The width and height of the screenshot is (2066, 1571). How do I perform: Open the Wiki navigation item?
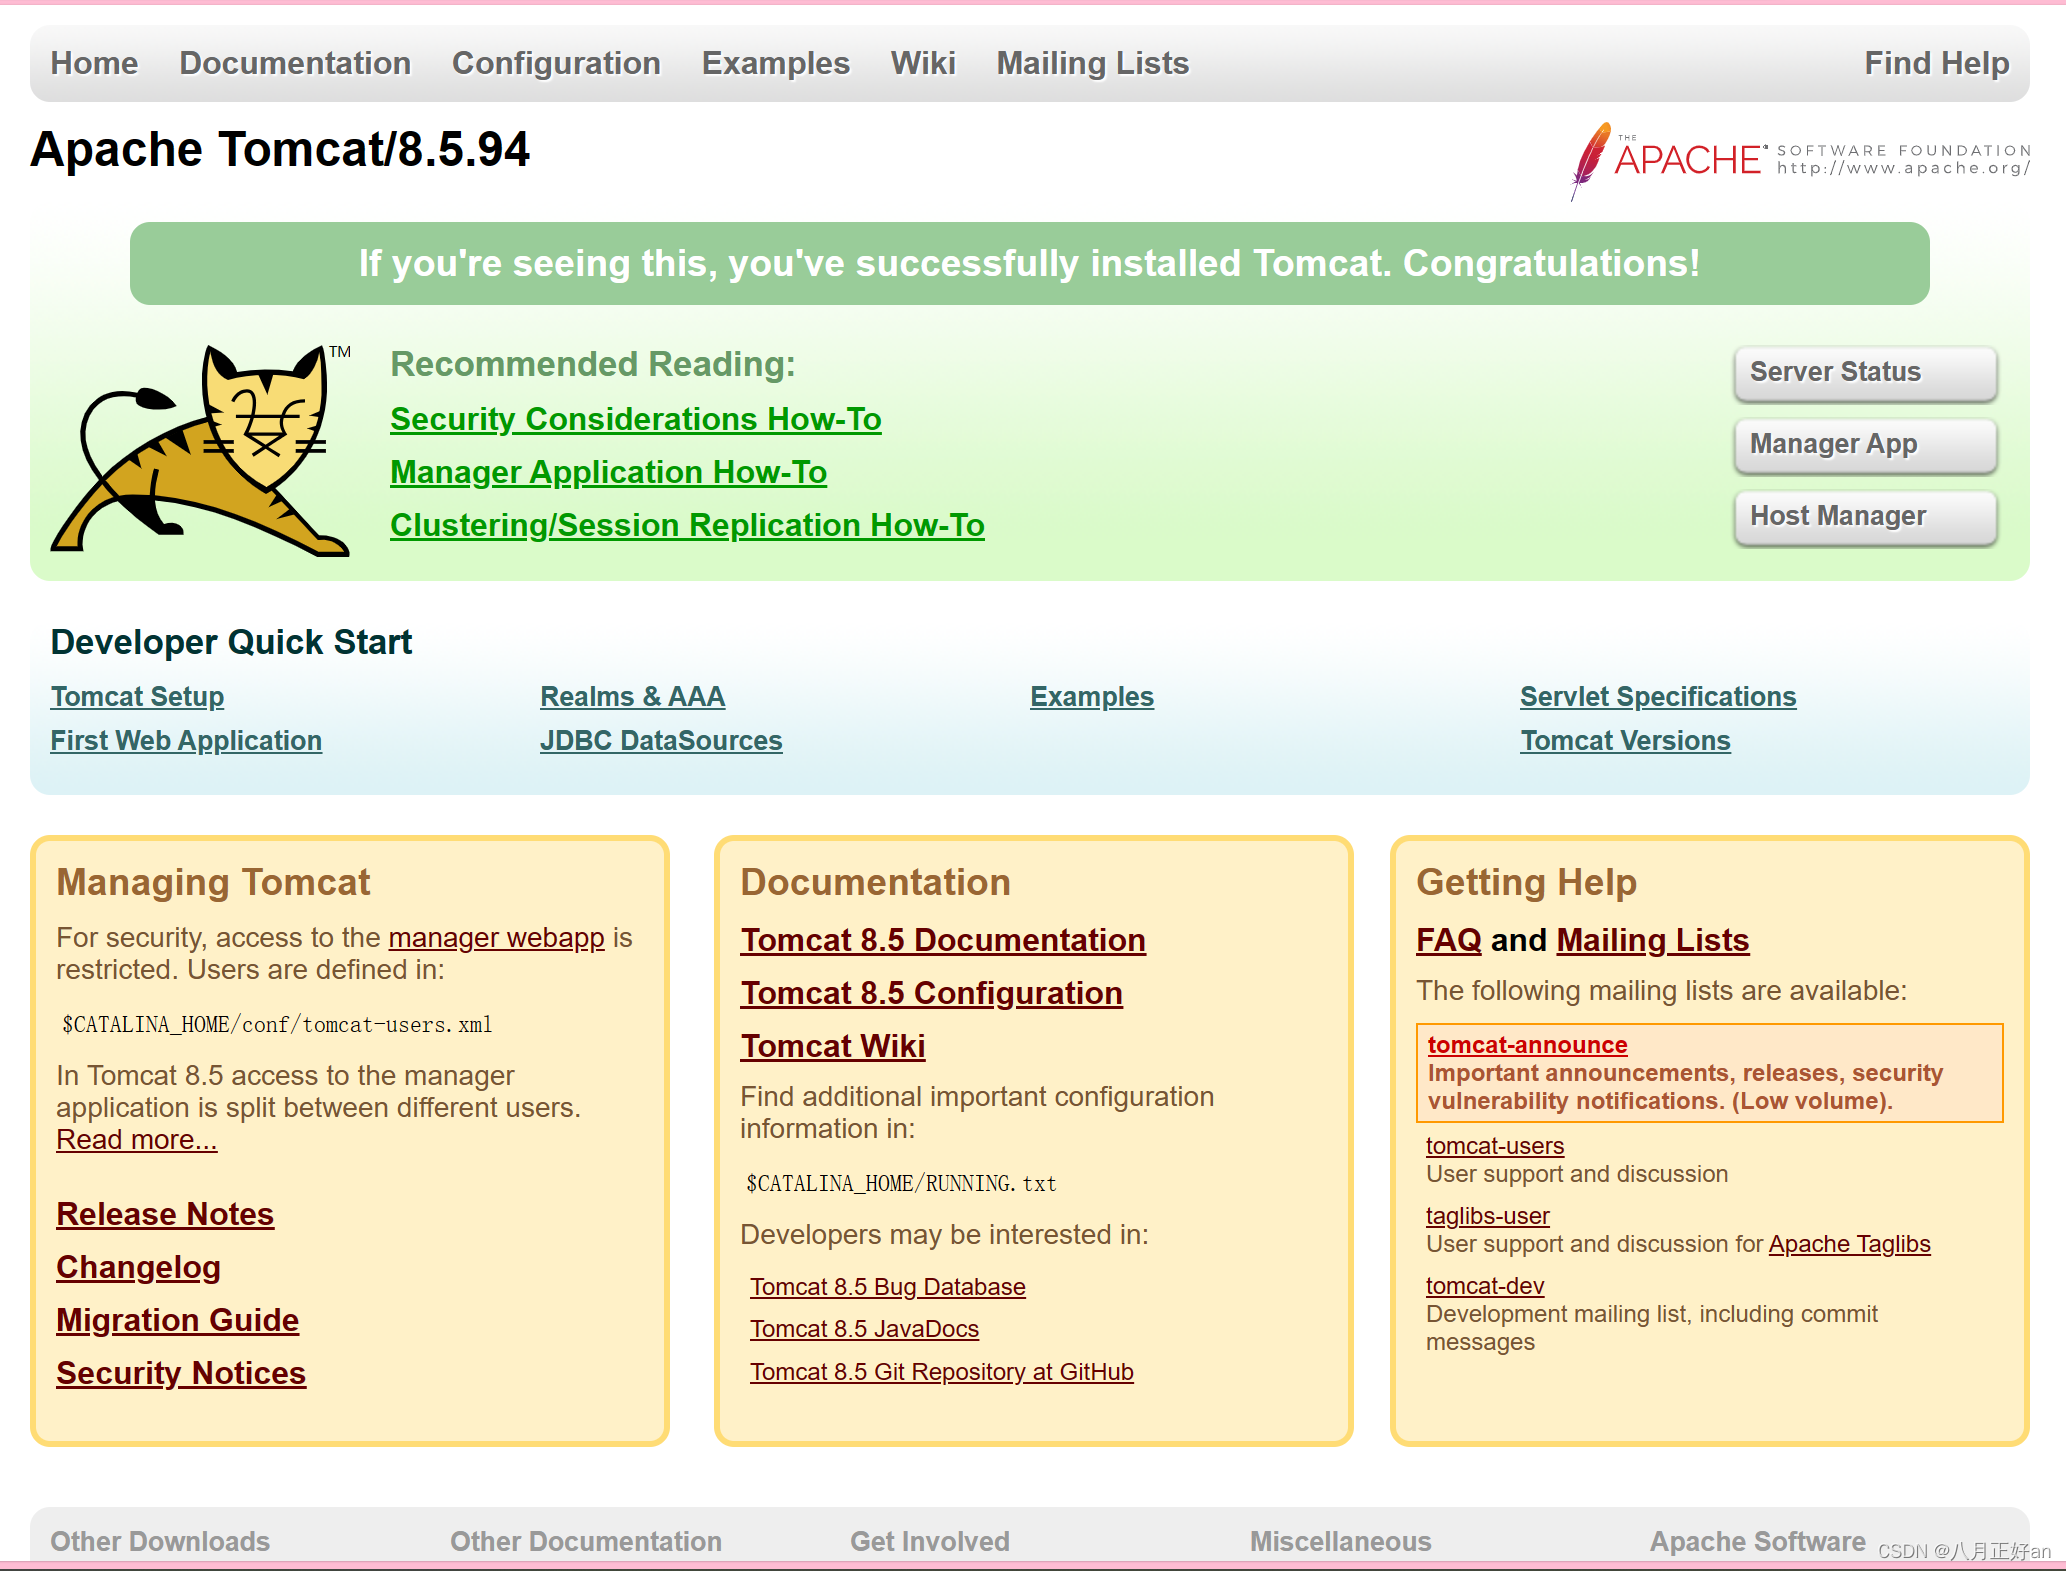click(x=923, y=63)
